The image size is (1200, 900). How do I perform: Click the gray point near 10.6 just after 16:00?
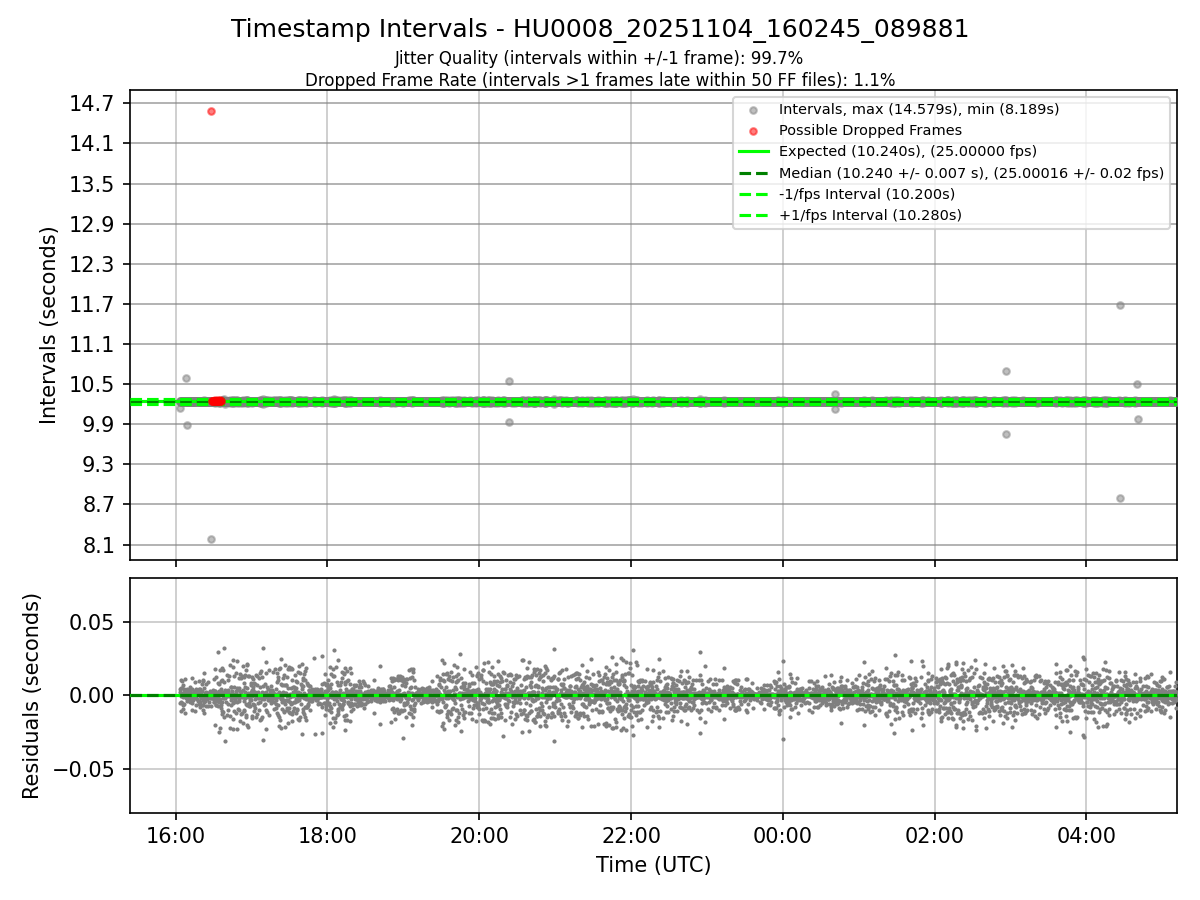coord(186,378)
